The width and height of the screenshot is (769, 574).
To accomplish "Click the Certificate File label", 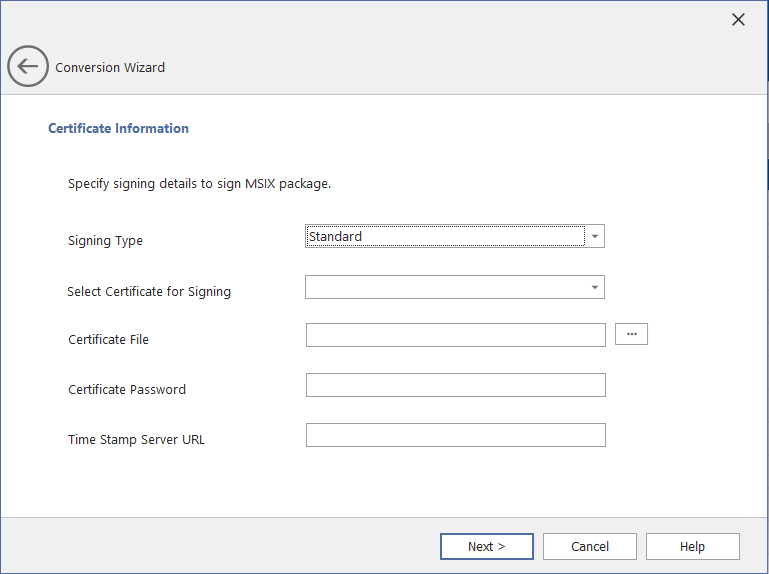I will pos(108,340).
